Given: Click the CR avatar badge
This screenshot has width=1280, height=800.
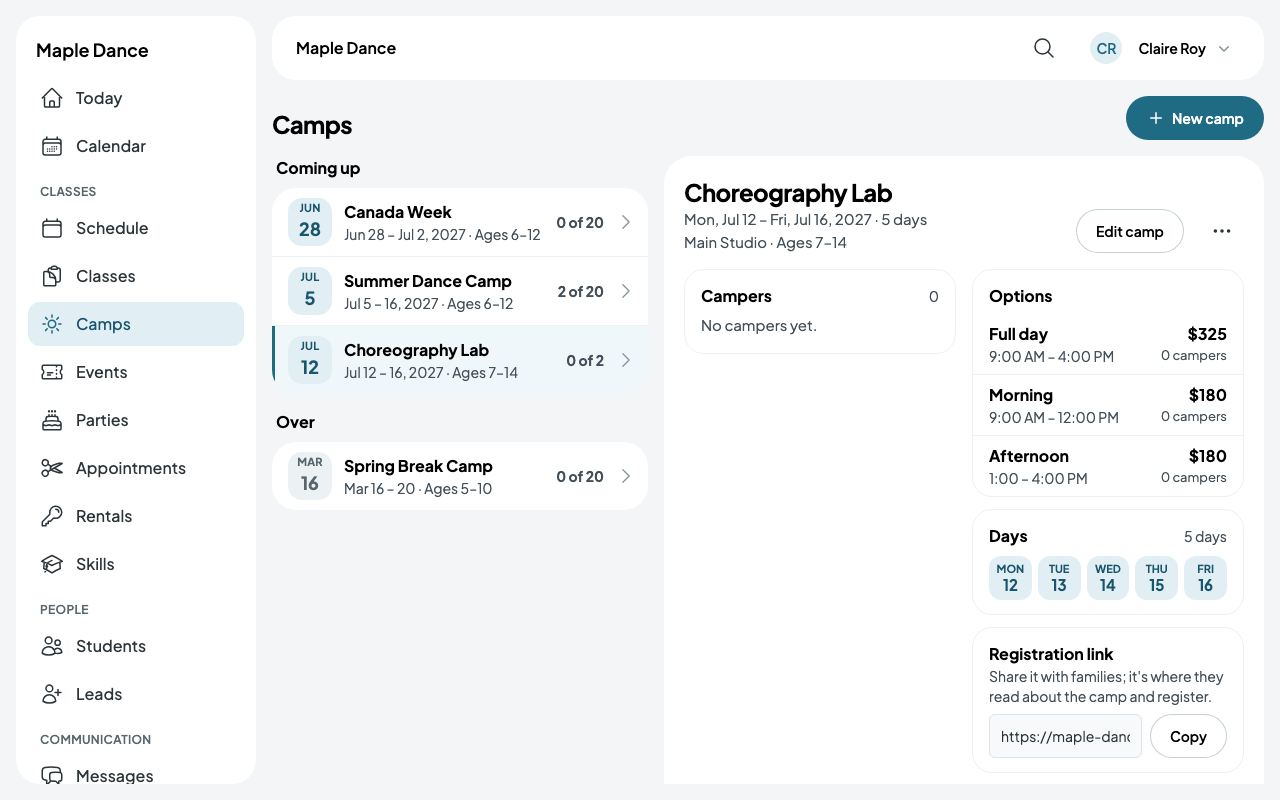Looking at the screenshot, I should pyautogui.click(x=1106, y=48).
